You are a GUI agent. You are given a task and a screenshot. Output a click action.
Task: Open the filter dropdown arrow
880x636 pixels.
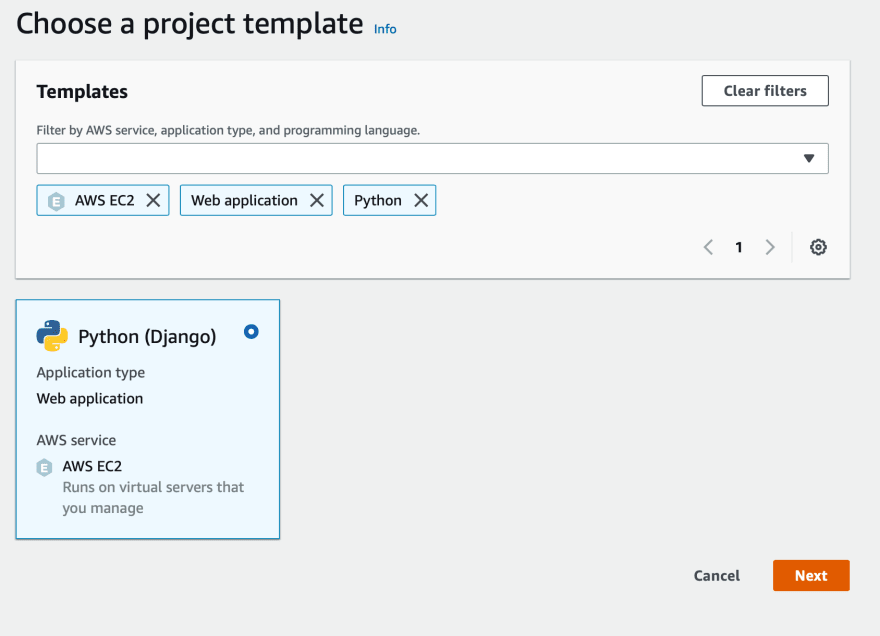tap(809, 158)
